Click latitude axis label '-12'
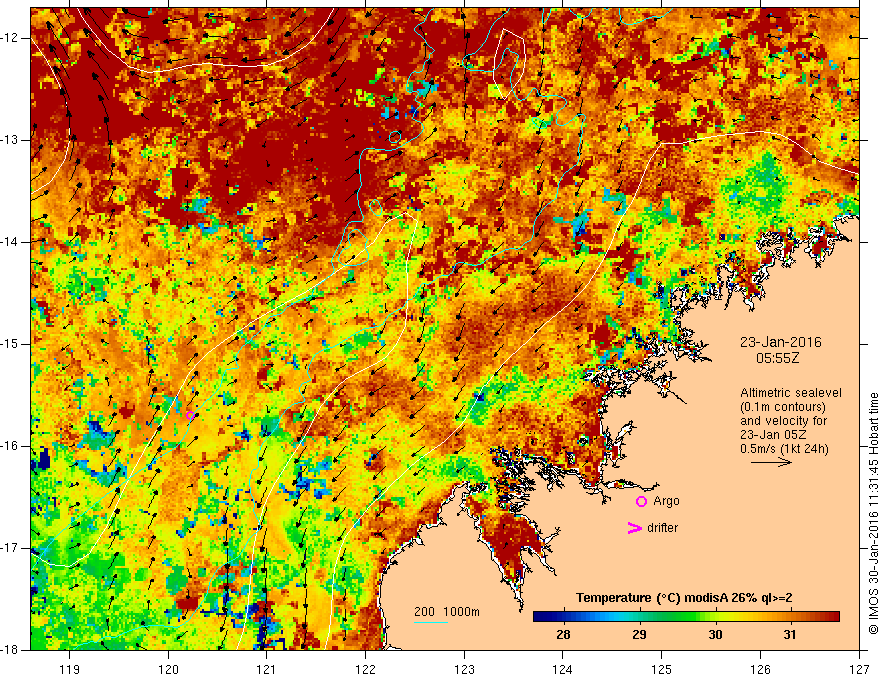 (11, 38)
